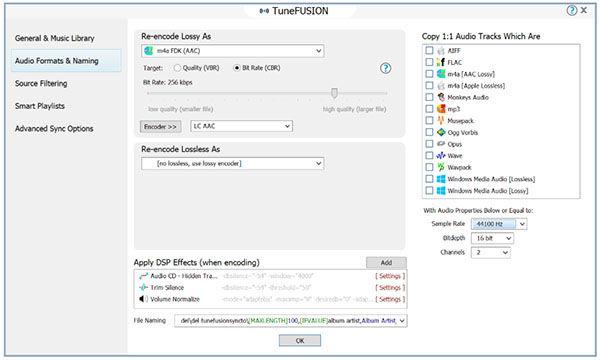Check the Wave checkbox
The height and width of the screenshot is (360, 600).
pyautogui.click(x=429, y=155)
